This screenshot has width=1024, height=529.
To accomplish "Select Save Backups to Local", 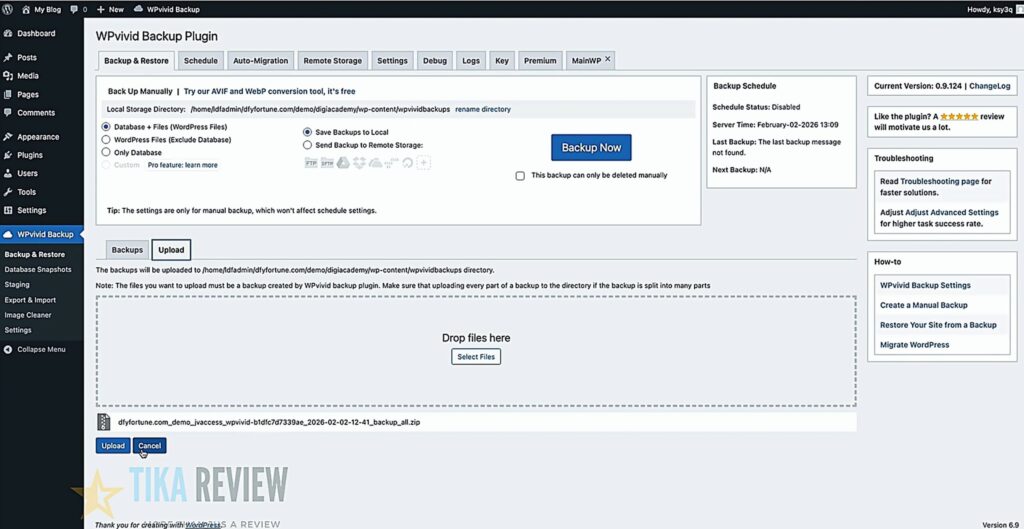I will point(308,132).
